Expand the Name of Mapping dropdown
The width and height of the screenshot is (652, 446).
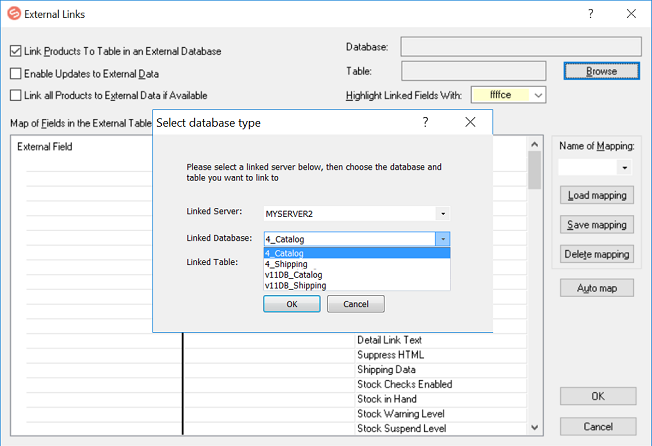pos(624,168)
